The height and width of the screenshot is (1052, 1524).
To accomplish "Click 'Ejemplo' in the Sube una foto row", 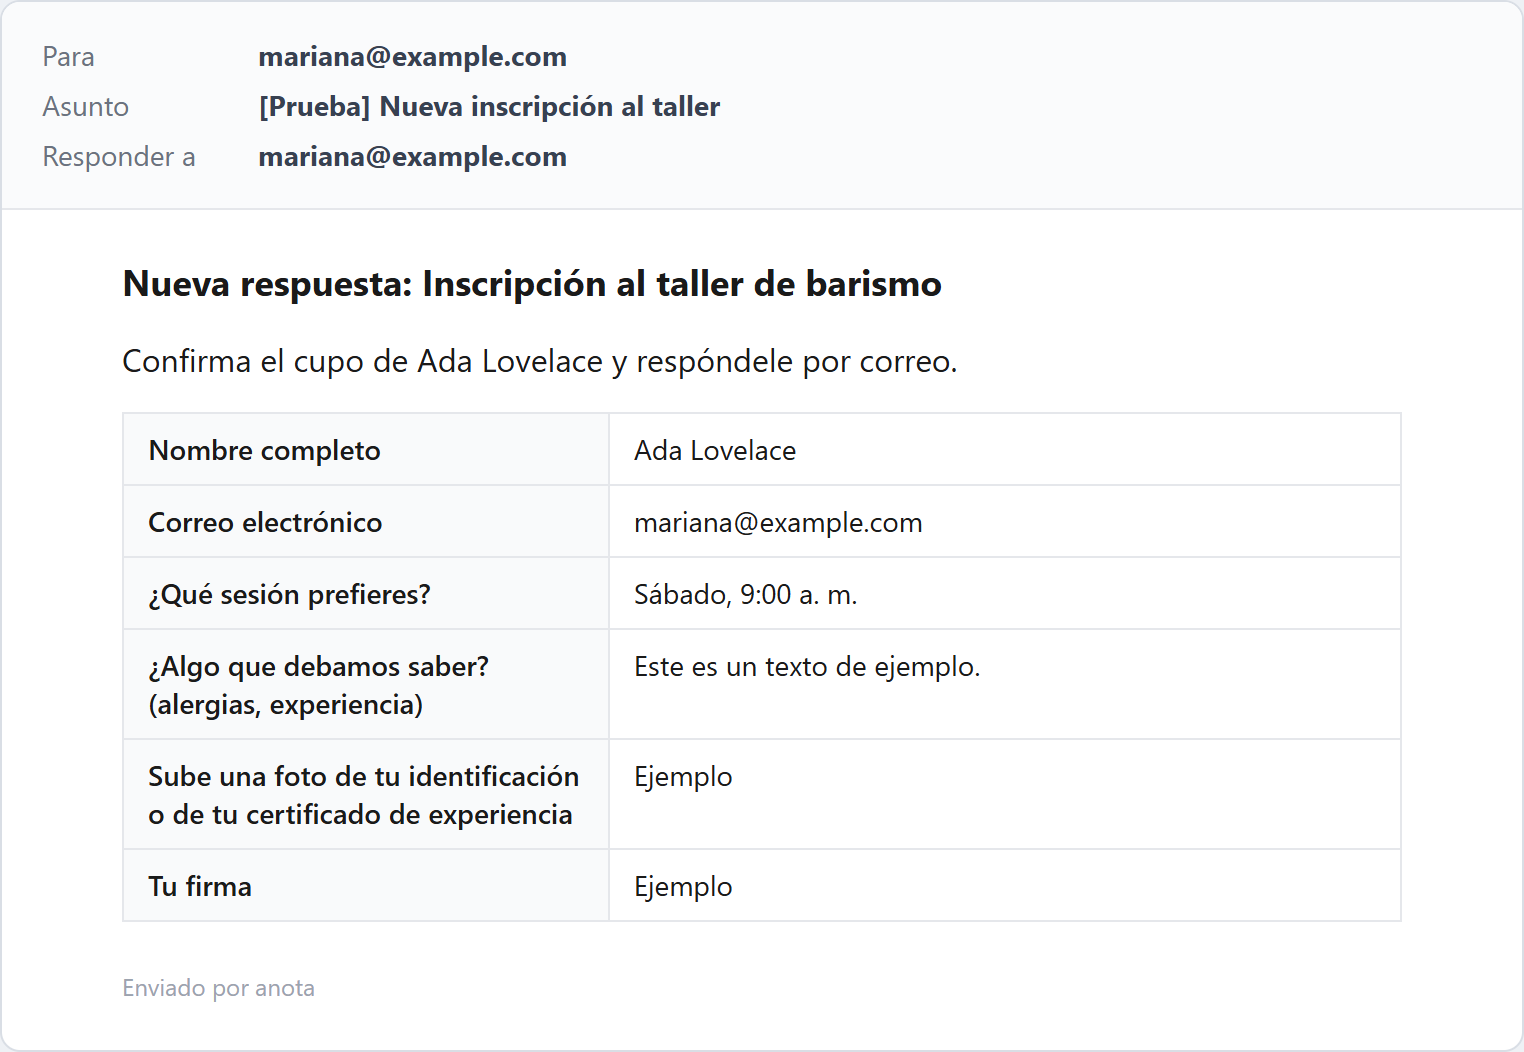I will pos(683,777).
